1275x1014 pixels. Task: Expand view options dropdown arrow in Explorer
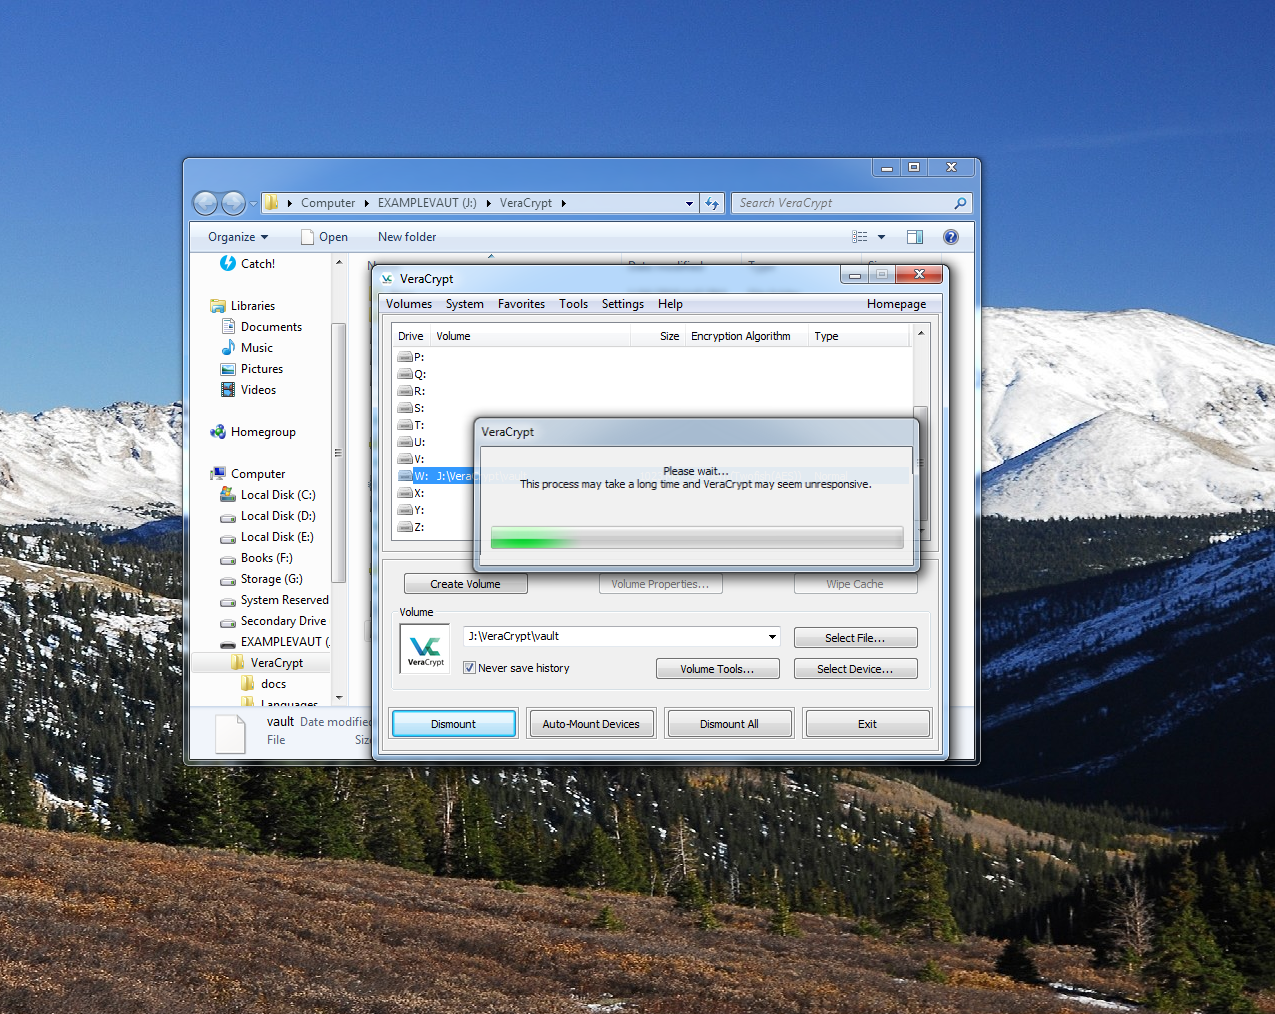click(x=881, y=237)
